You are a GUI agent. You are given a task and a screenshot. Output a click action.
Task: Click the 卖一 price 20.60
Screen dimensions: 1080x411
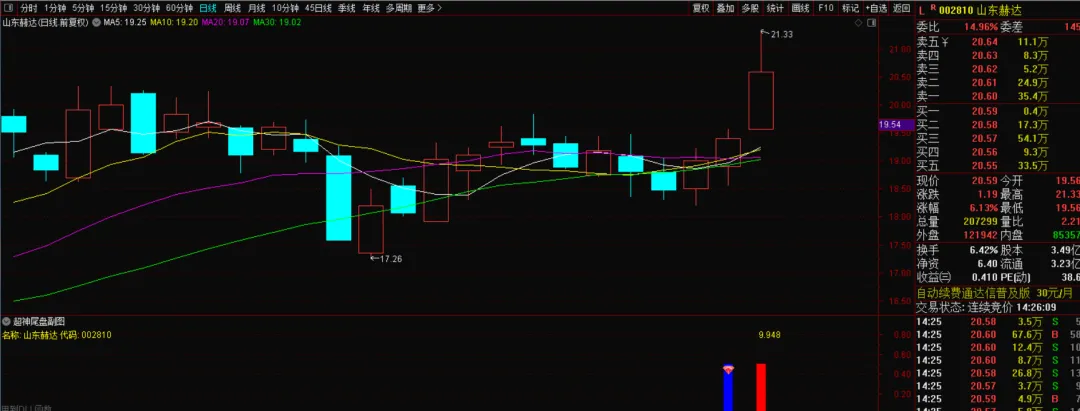[x=984, y=96]
